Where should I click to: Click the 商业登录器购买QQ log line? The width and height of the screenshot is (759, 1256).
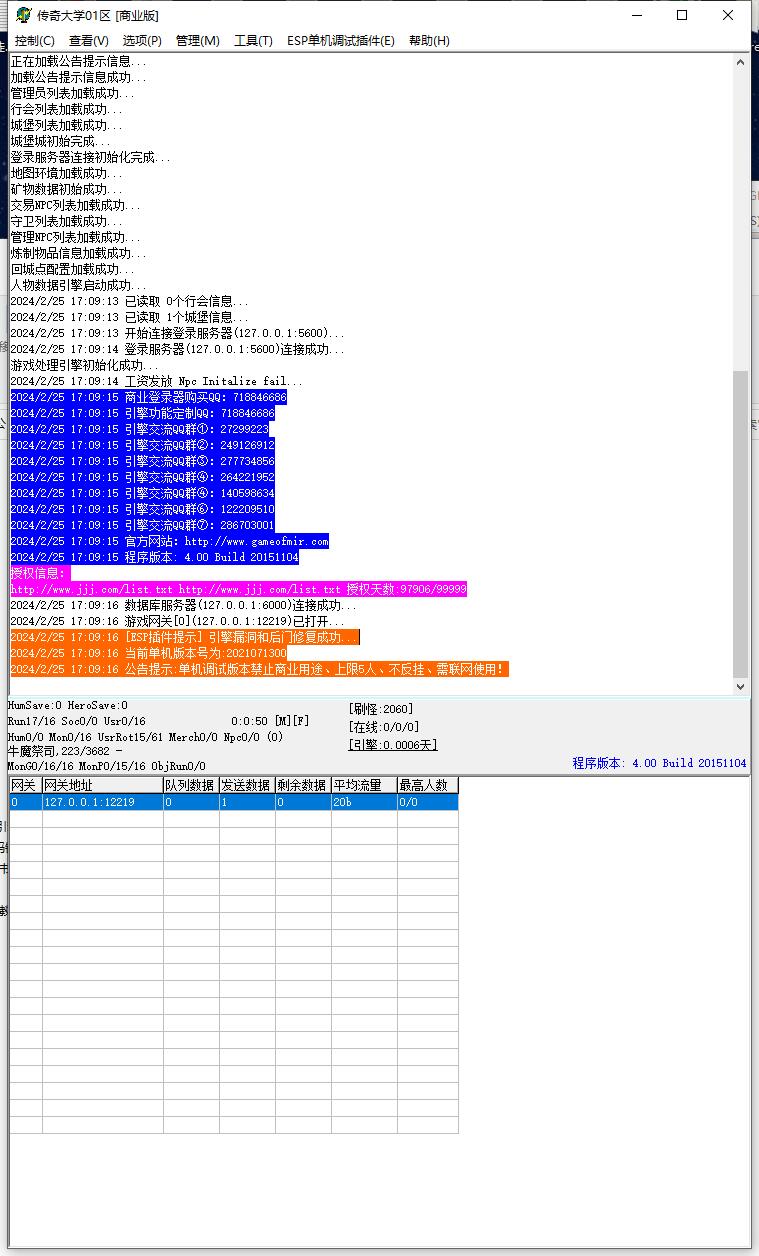pos(148,397)
